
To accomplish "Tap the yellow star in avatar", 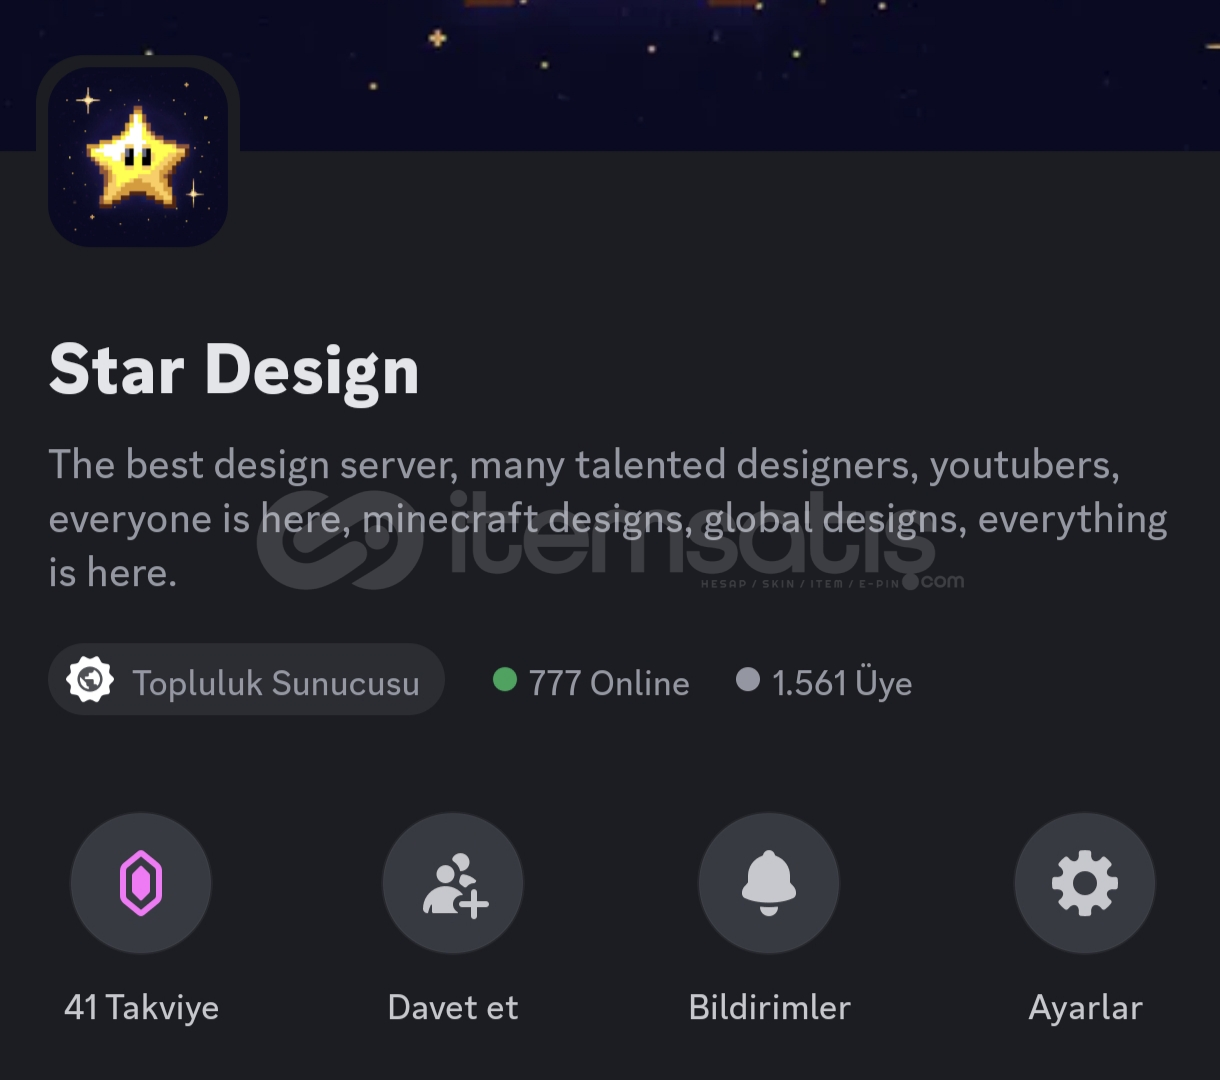I will pos(138,156).
